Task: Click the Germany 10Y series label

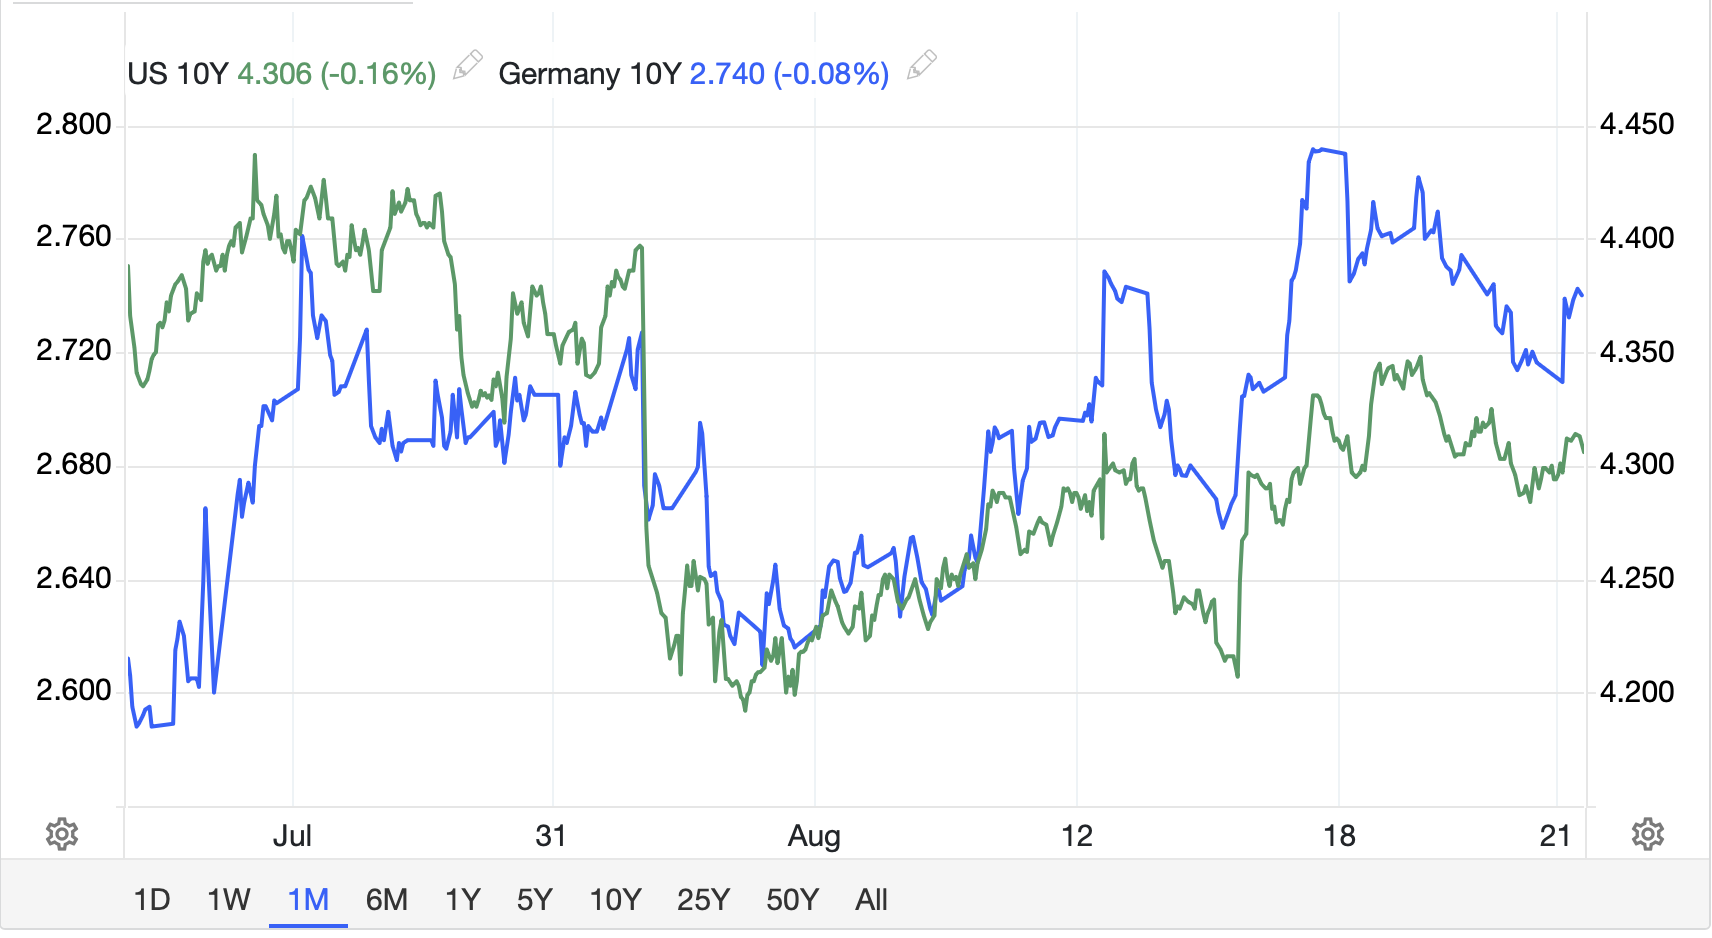Action: pos(589,74)
